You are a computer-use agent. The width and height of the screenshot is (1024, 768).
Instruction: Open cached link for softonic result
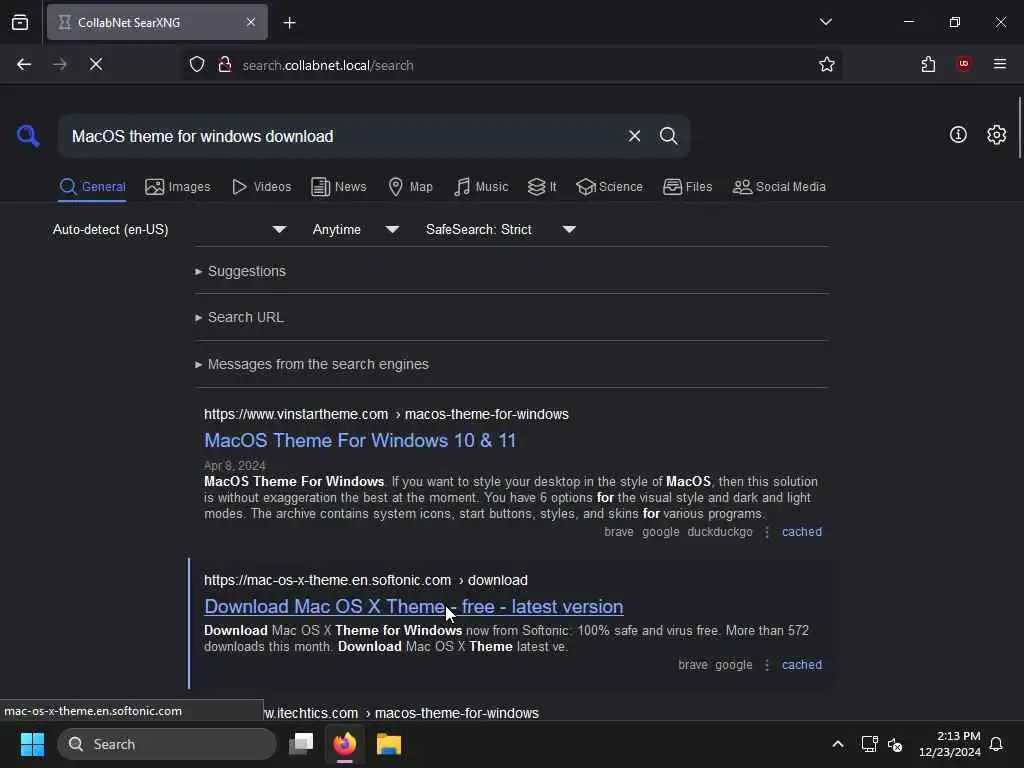coord(802,665)
